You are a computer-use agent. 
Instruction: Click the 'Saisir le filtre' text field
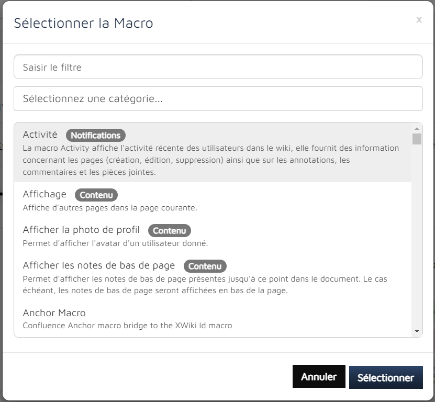click(218, 67)
